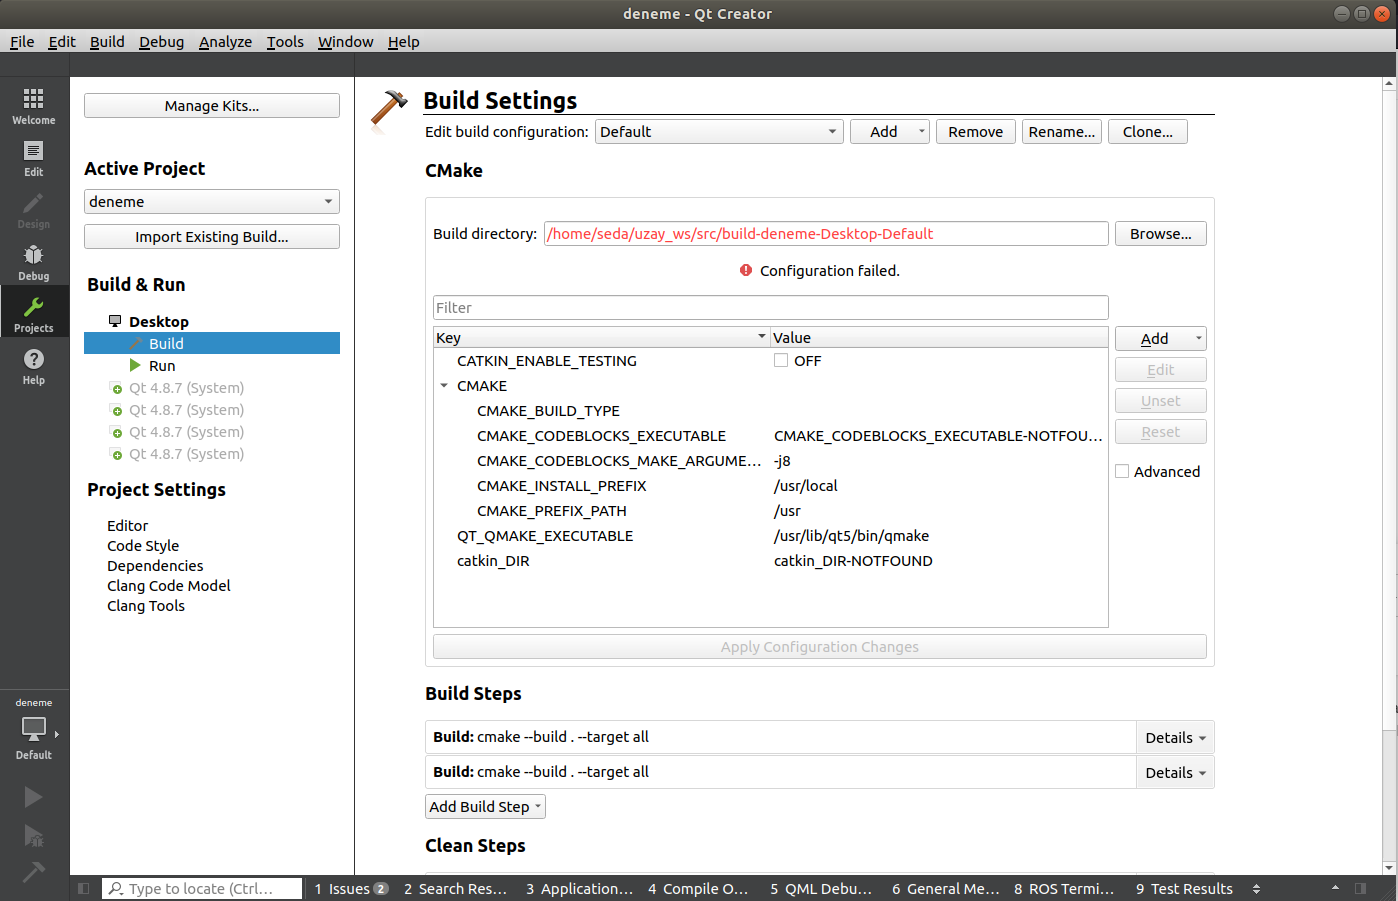Enable the Advanced checkbox
This screenshot has width=1398, height=901.
click(x=1123, y=472)
